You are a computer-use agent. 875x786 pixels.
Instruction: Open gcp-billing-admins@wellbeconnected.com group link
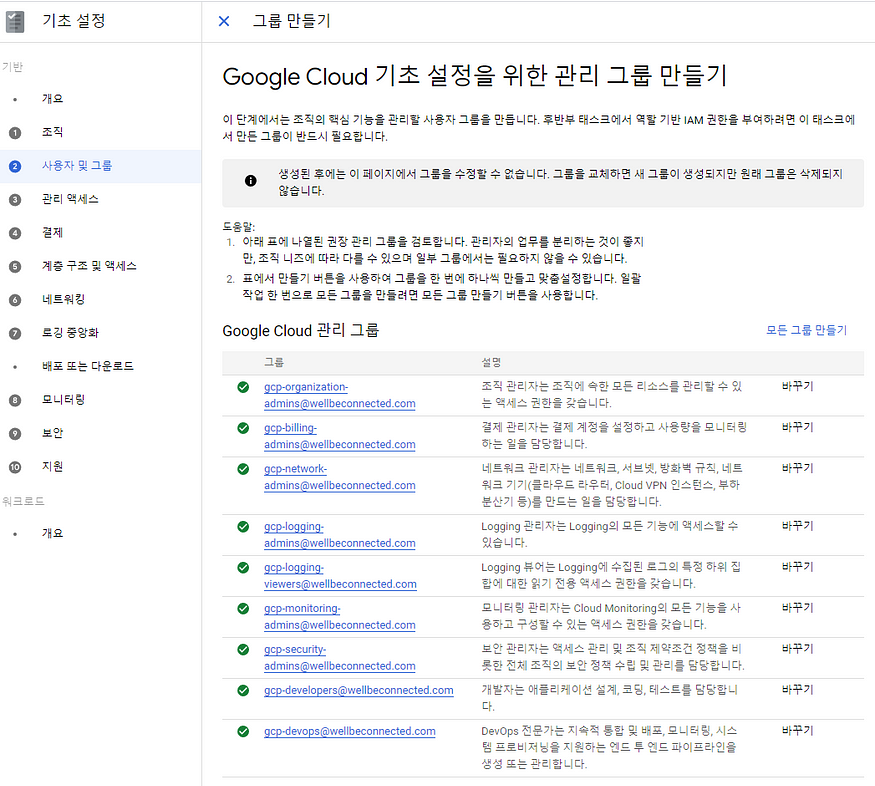[x=339, y=436]
